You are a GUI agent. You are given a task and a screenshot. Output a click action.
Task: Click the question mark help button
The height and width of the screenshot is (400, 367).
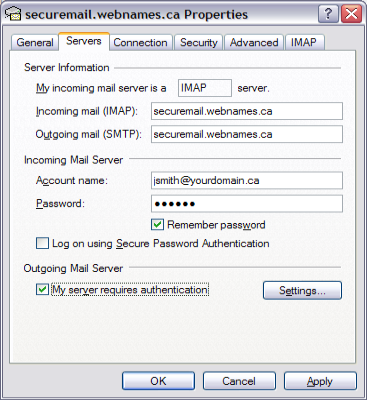[329, 14]
